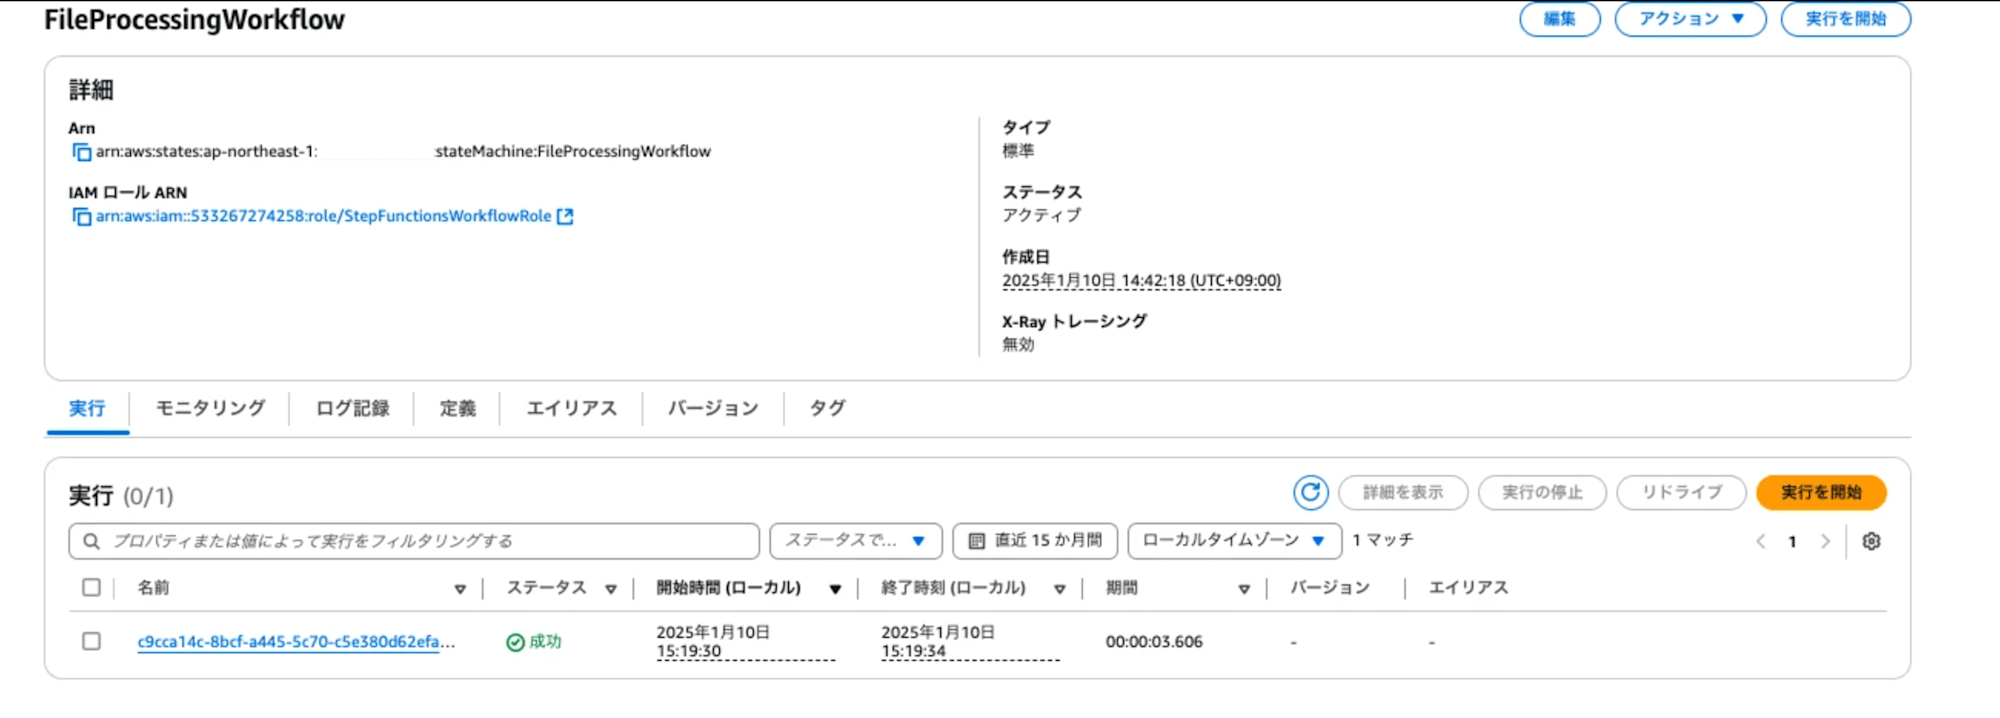Screen dimensions: 2000x718
Task: Sort by 名前 column arrow
Action: (460, 589)
